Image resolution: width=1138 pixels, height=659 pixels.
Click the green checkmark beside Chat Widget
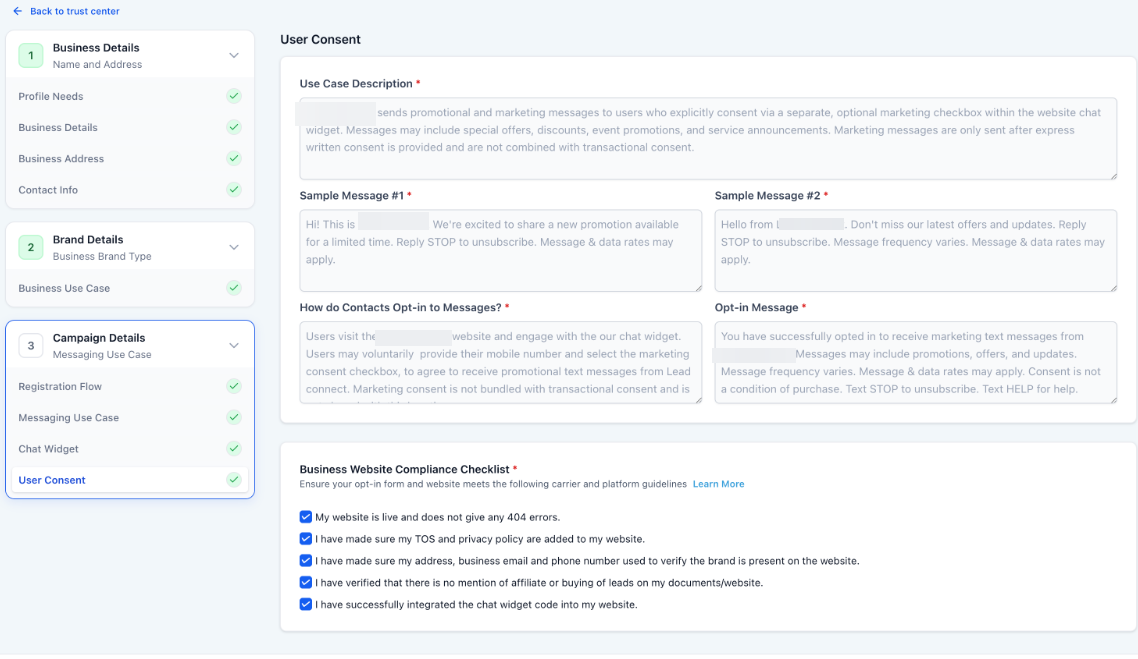point(234,448)
